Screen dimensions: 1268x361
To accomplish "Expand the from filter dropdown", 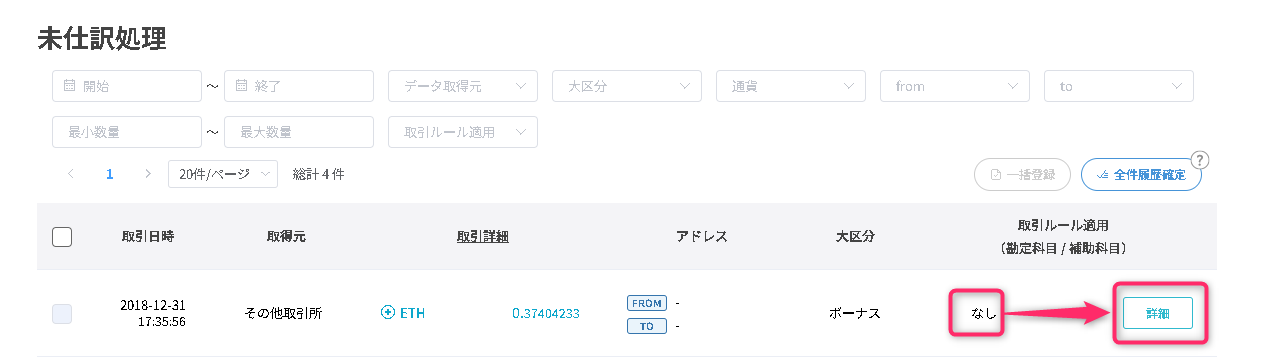I will point(955,86).
